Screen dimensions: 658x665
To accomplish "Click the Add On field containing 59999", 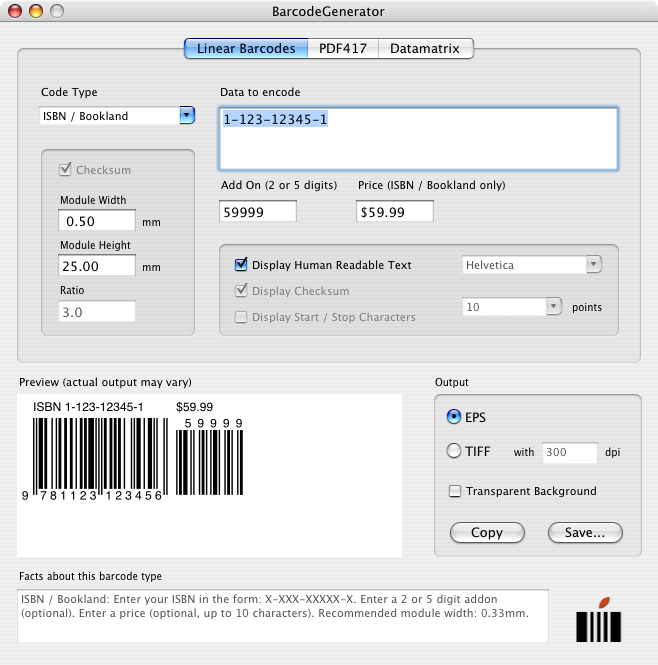I will click(258, 211).
